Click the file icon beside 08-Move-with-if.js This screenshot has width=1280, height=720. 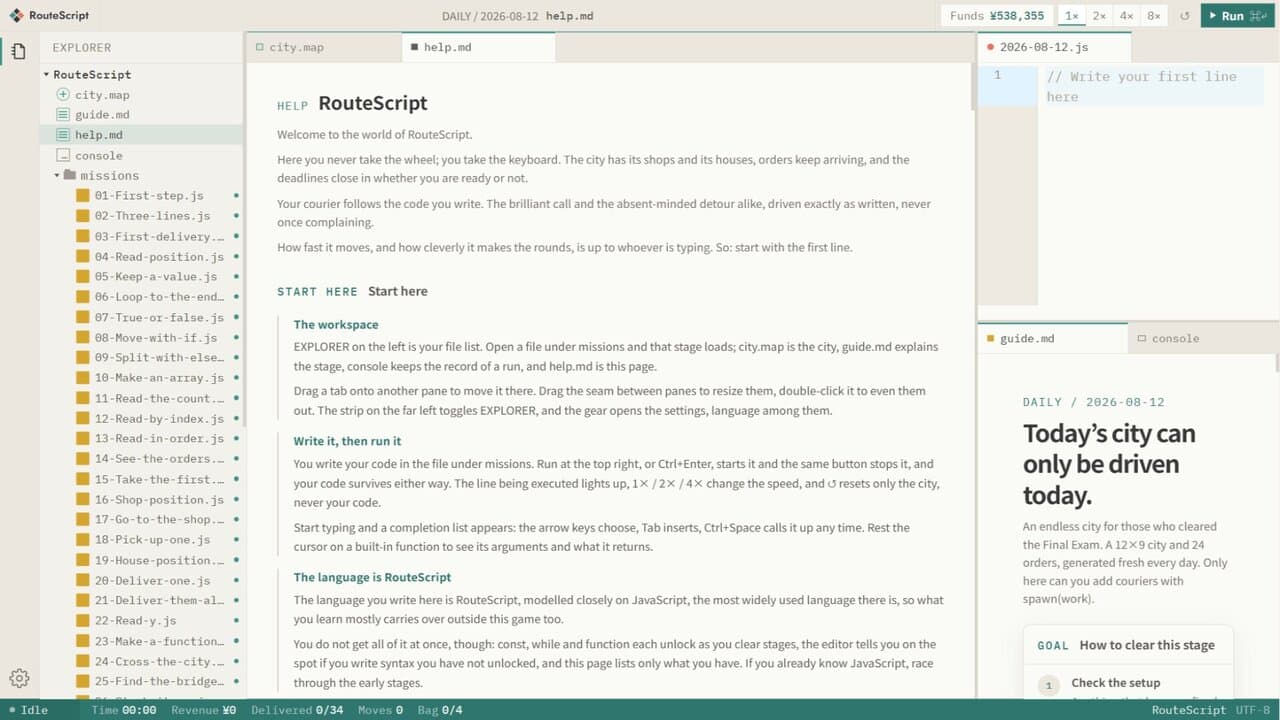[x=83, y=338]
